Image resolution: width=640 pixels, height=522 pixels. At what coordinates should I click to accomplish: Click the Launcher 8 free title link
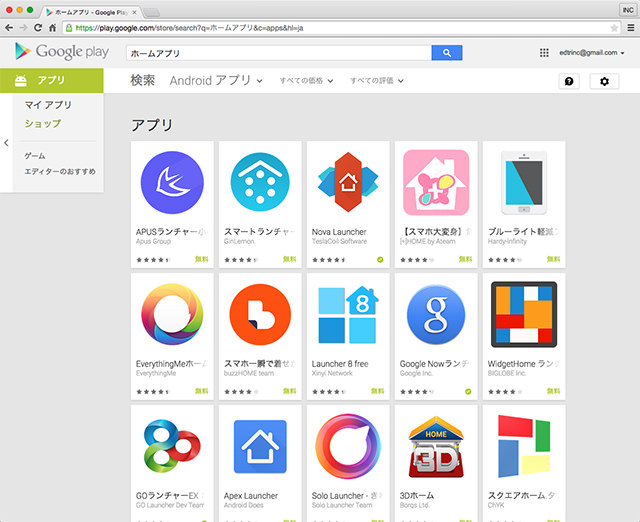point(340,364)
